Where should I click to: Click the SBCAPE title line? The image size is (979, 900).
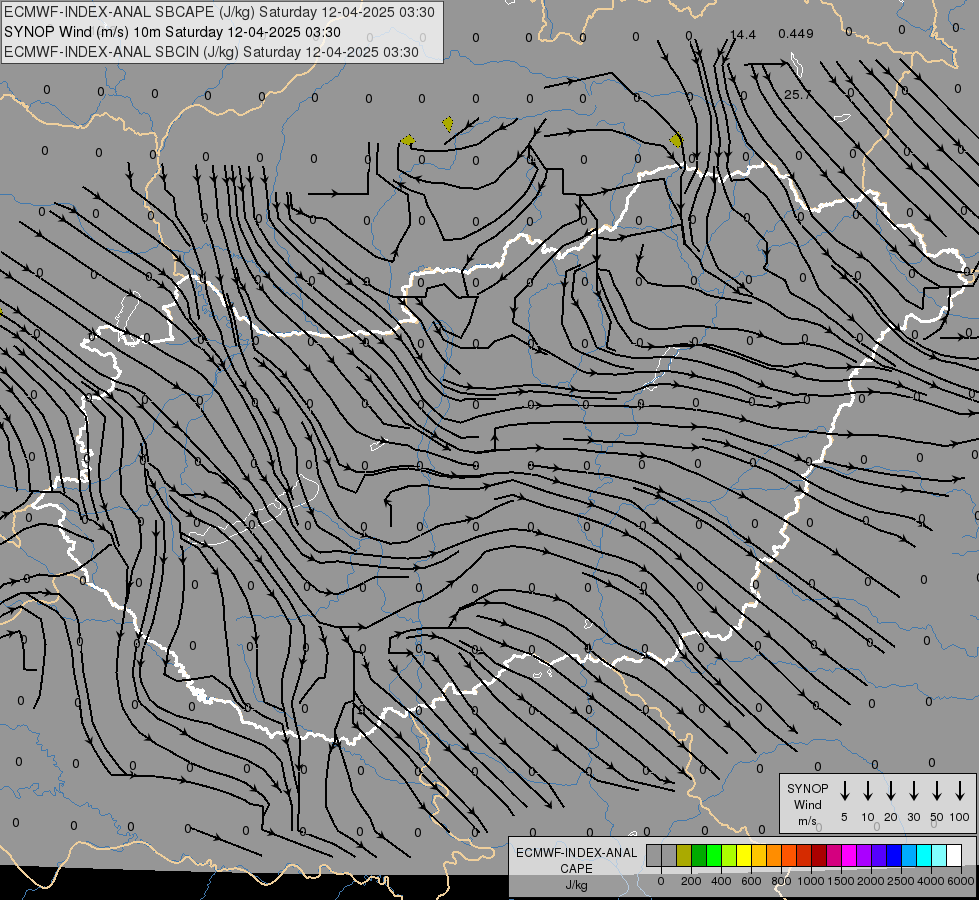point(219,12)
